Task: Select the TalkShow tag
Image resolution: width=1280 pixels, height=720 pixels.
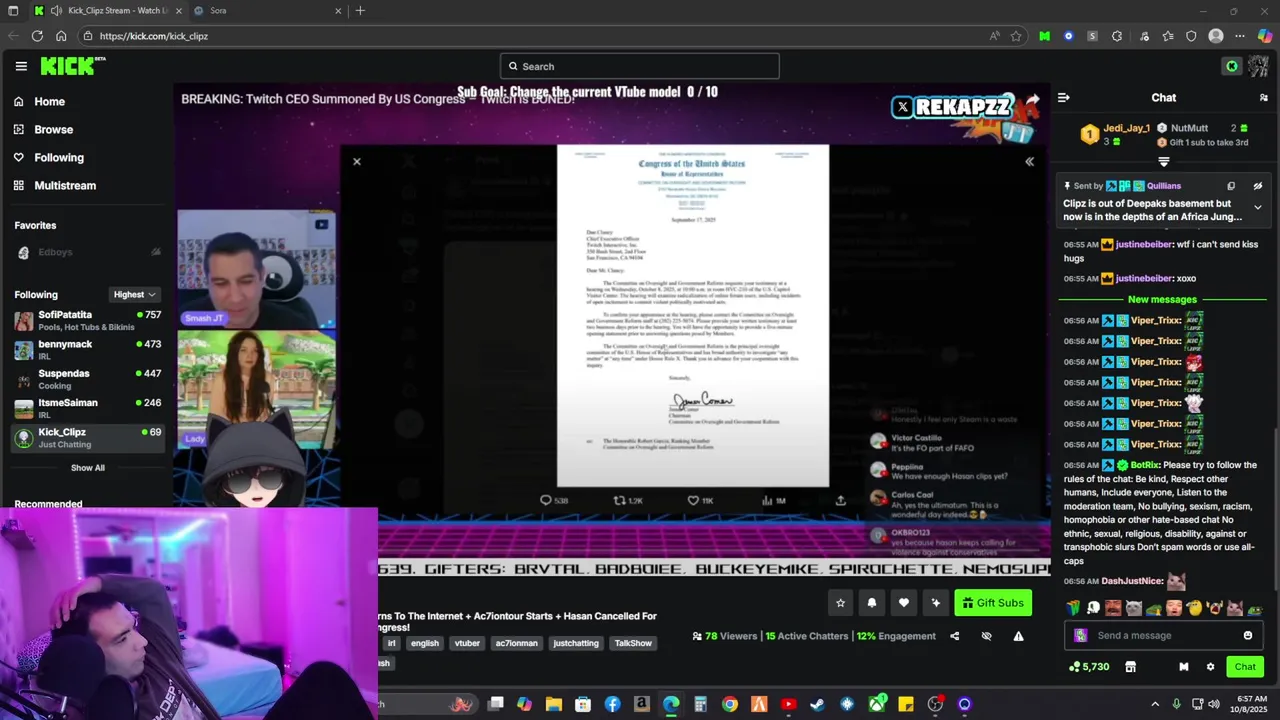Action: 633,643
